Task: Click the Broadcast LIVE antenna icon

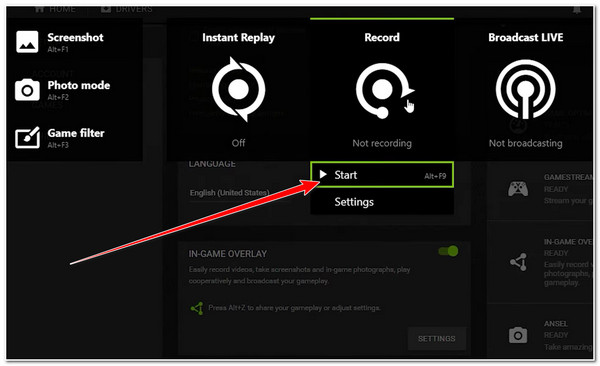Action: pyautogui.click(x=525, y=89)
